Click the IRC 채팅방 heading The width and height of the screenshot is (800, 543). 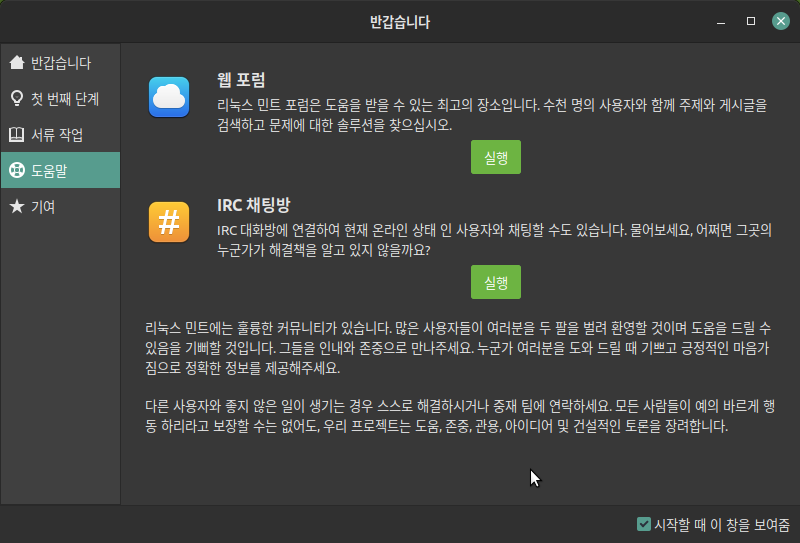coord(254,205)
